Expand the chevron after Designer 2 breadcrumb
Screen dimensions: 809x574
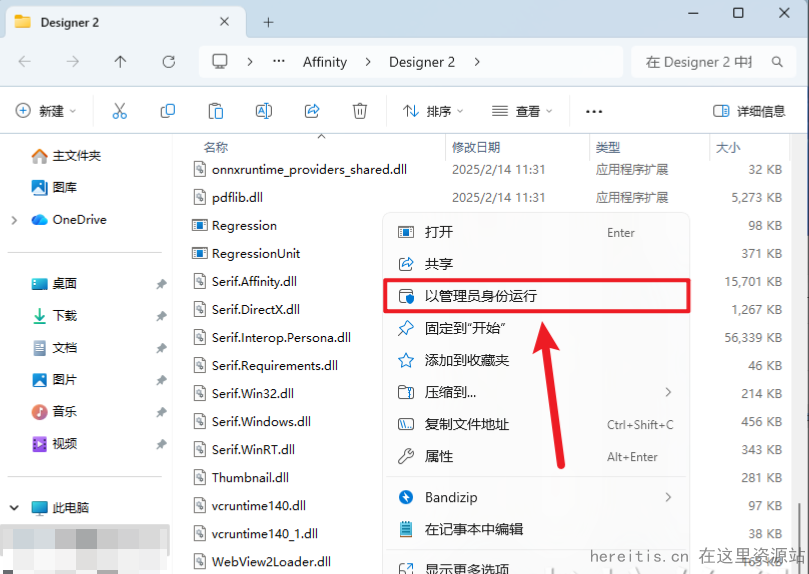point(477,62)
